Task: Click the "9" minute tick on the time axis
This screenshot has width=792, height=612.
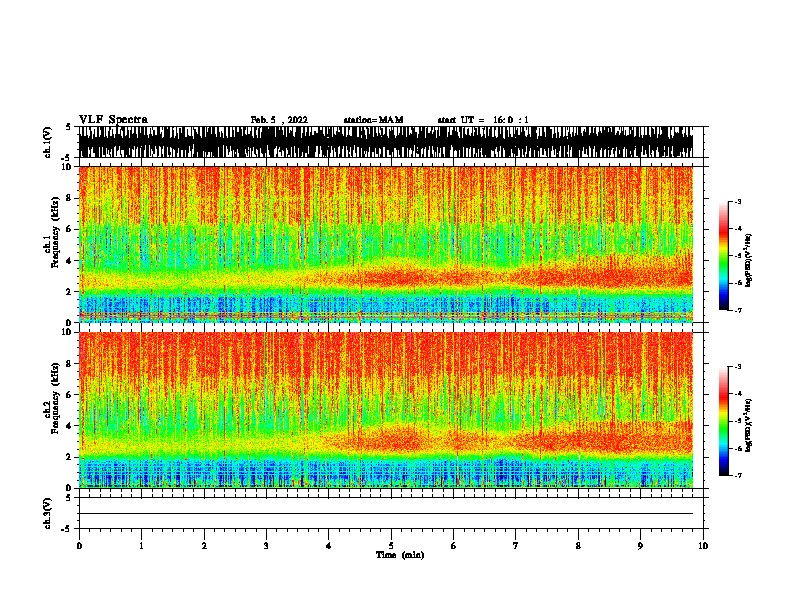Action: (x=640, y=545)
